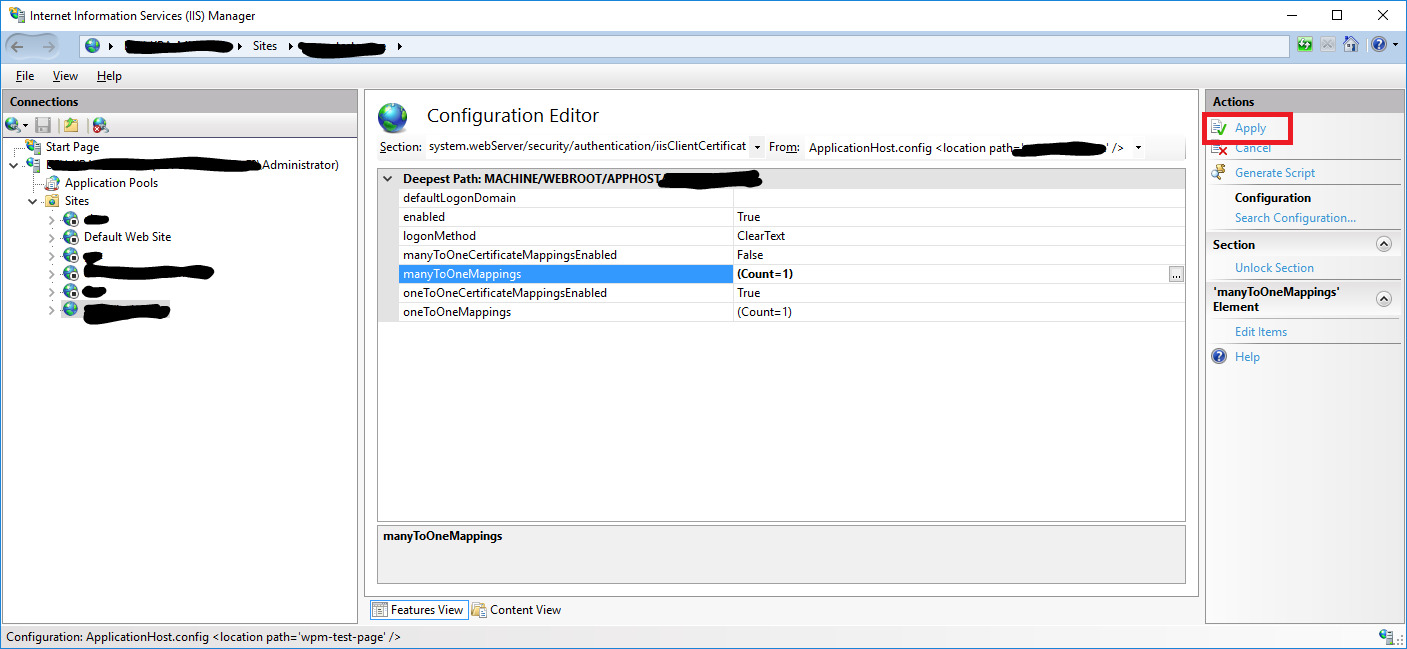The width and height of the screenshot is (1407, 649).
Task: Select Default Web Site tree item
Action: click(x=127, y=237)
